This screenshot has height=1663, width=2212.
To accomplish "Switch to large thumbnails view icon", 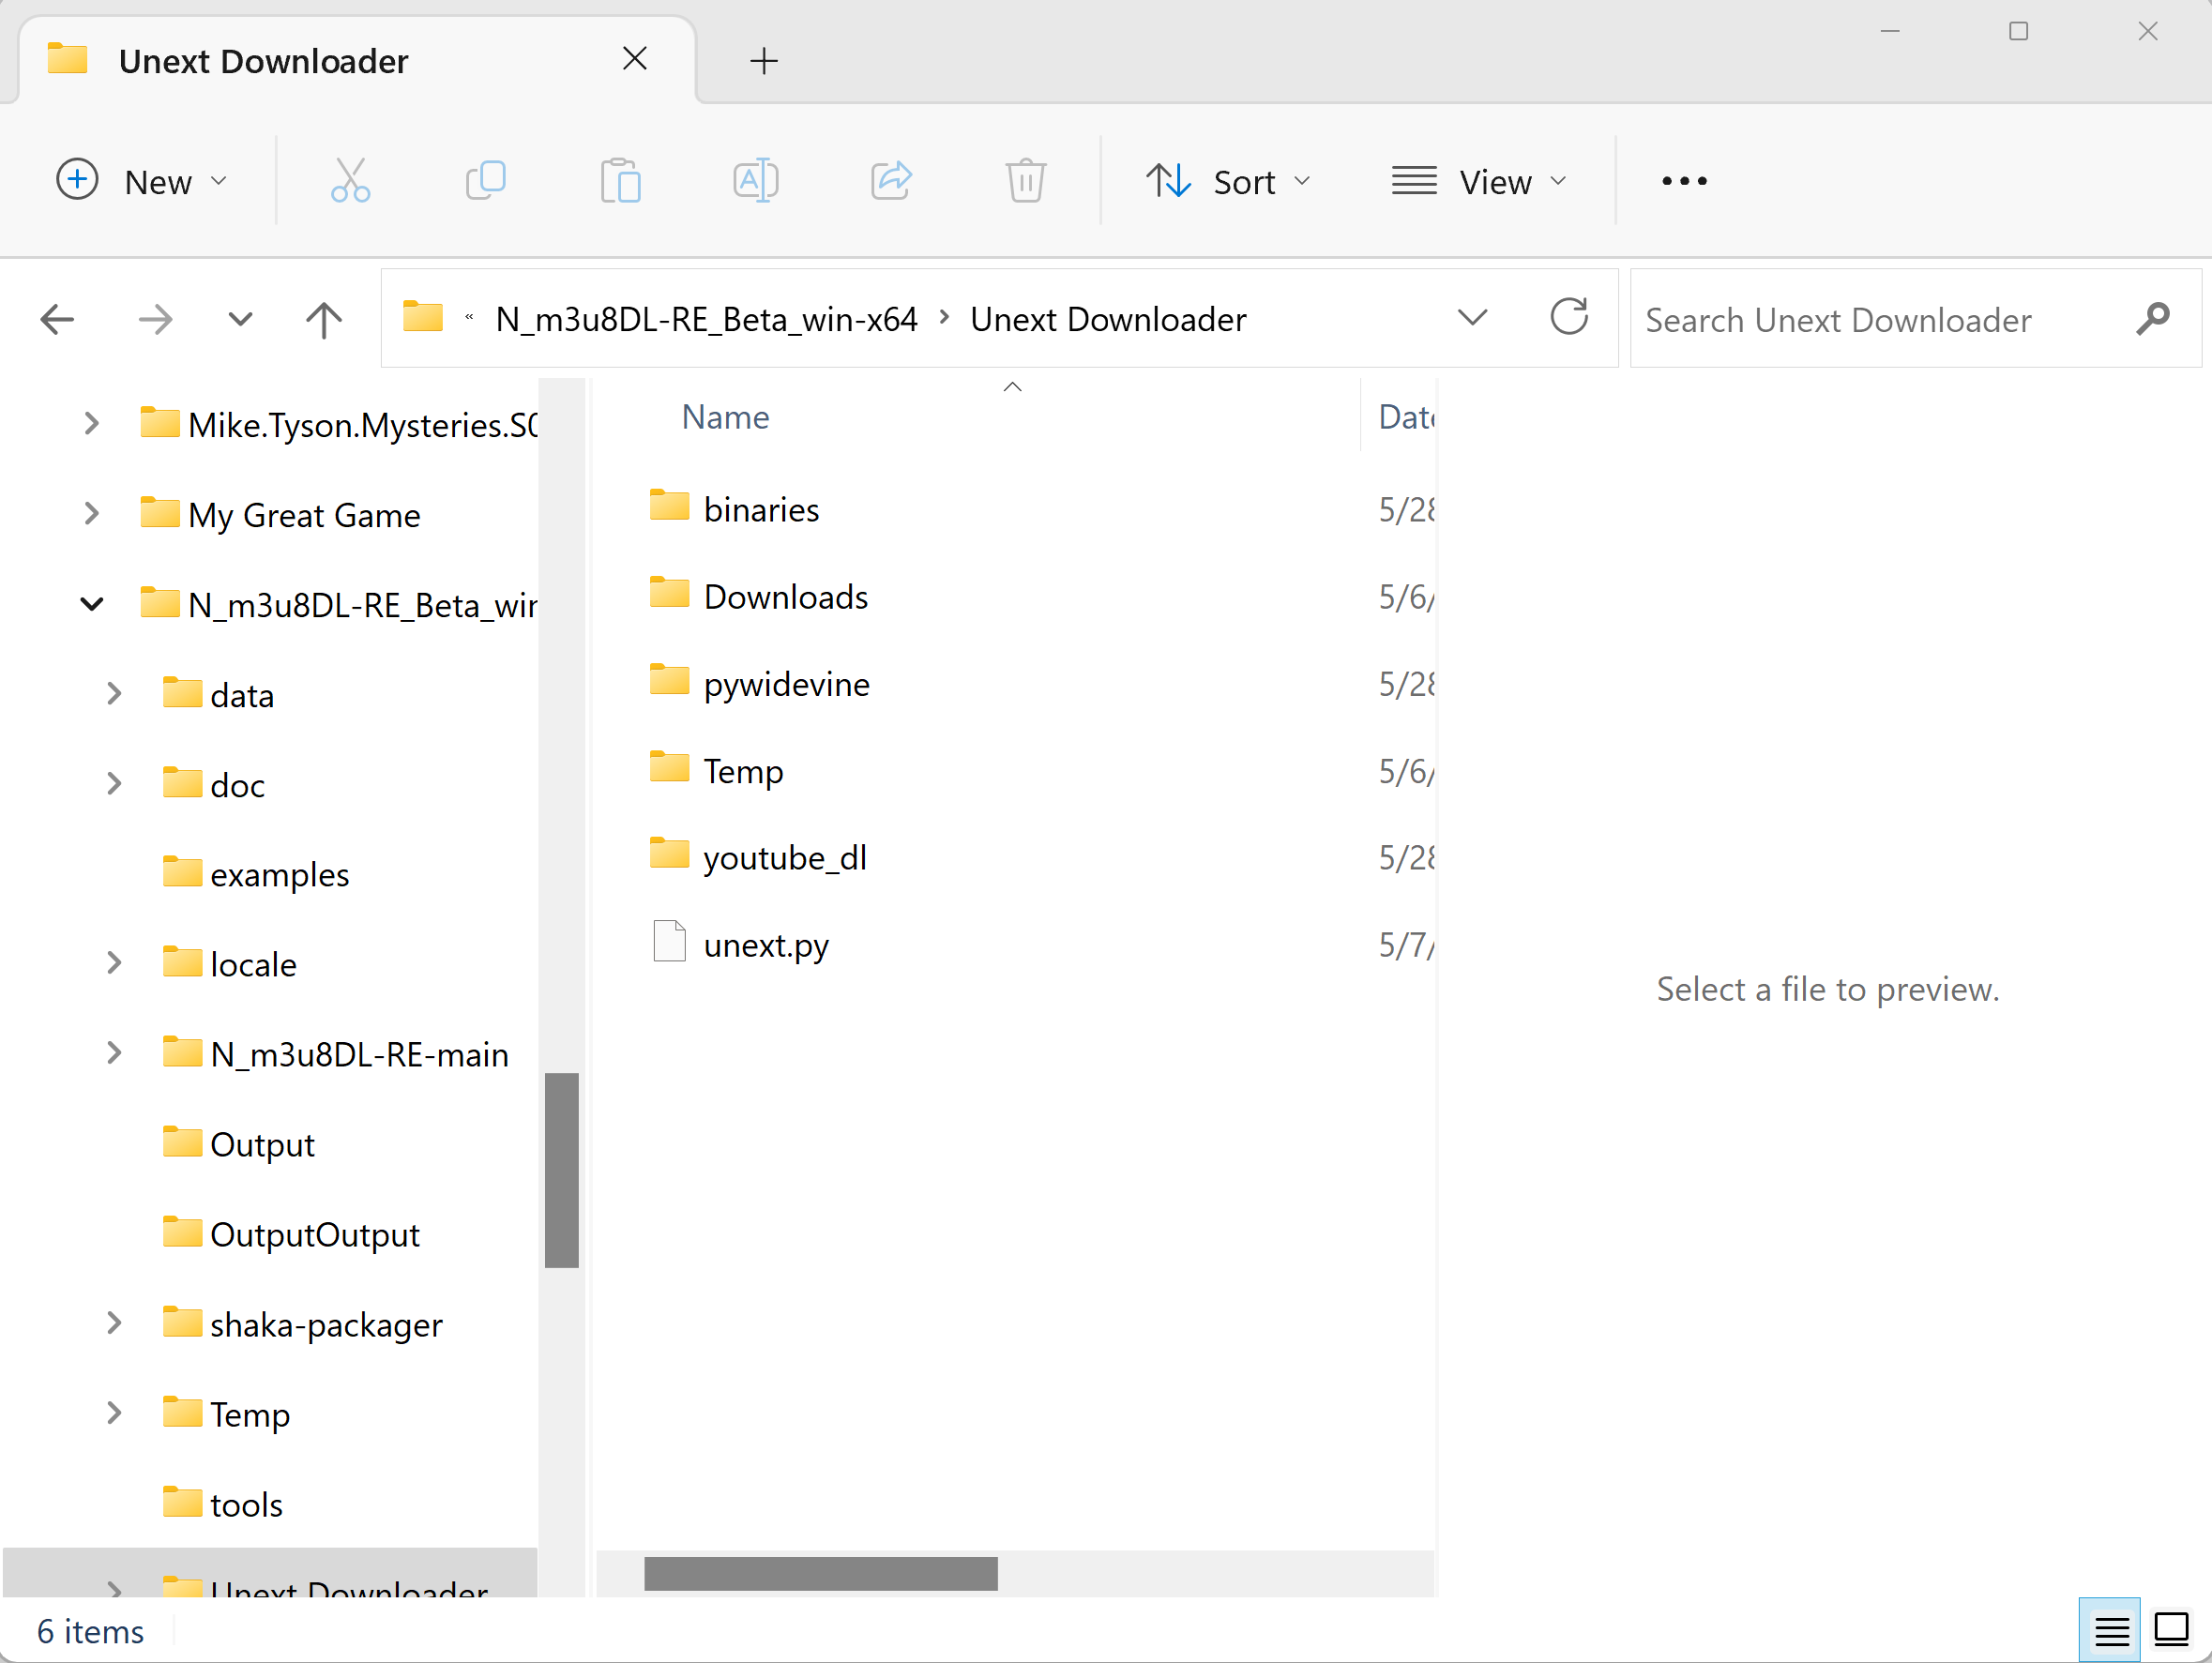I will click(x=2171, y=1630).
